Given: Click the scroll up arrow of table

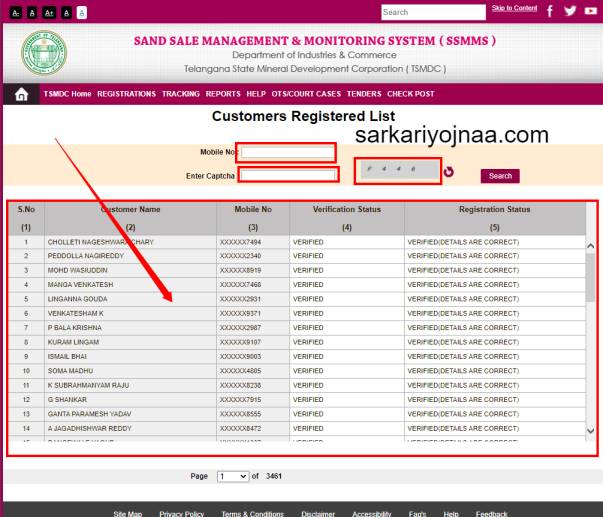Looking at the screenshot, I should tap(591, 245).
